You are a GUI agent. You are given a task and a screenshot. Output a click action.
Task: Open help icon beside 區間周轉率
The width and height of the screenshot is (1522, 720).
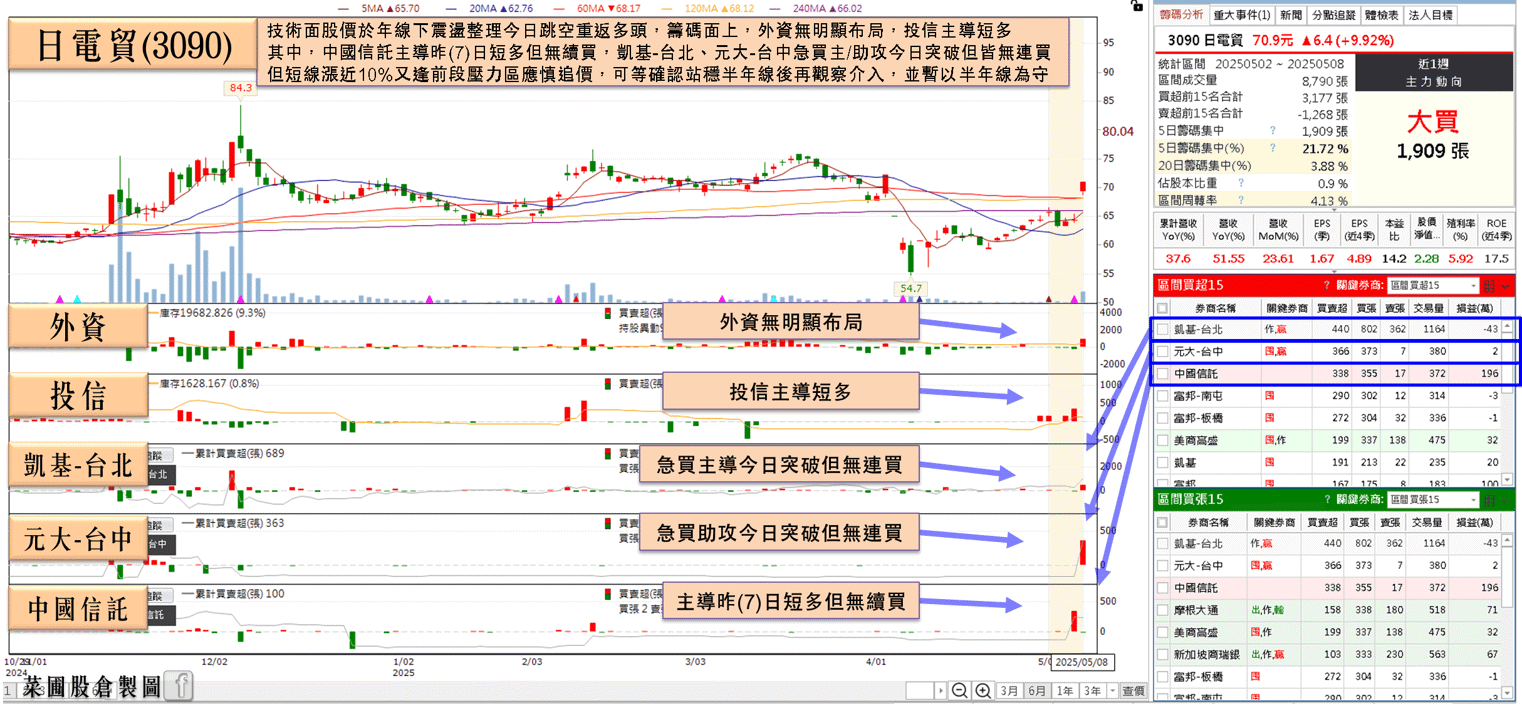point(1241,200)
